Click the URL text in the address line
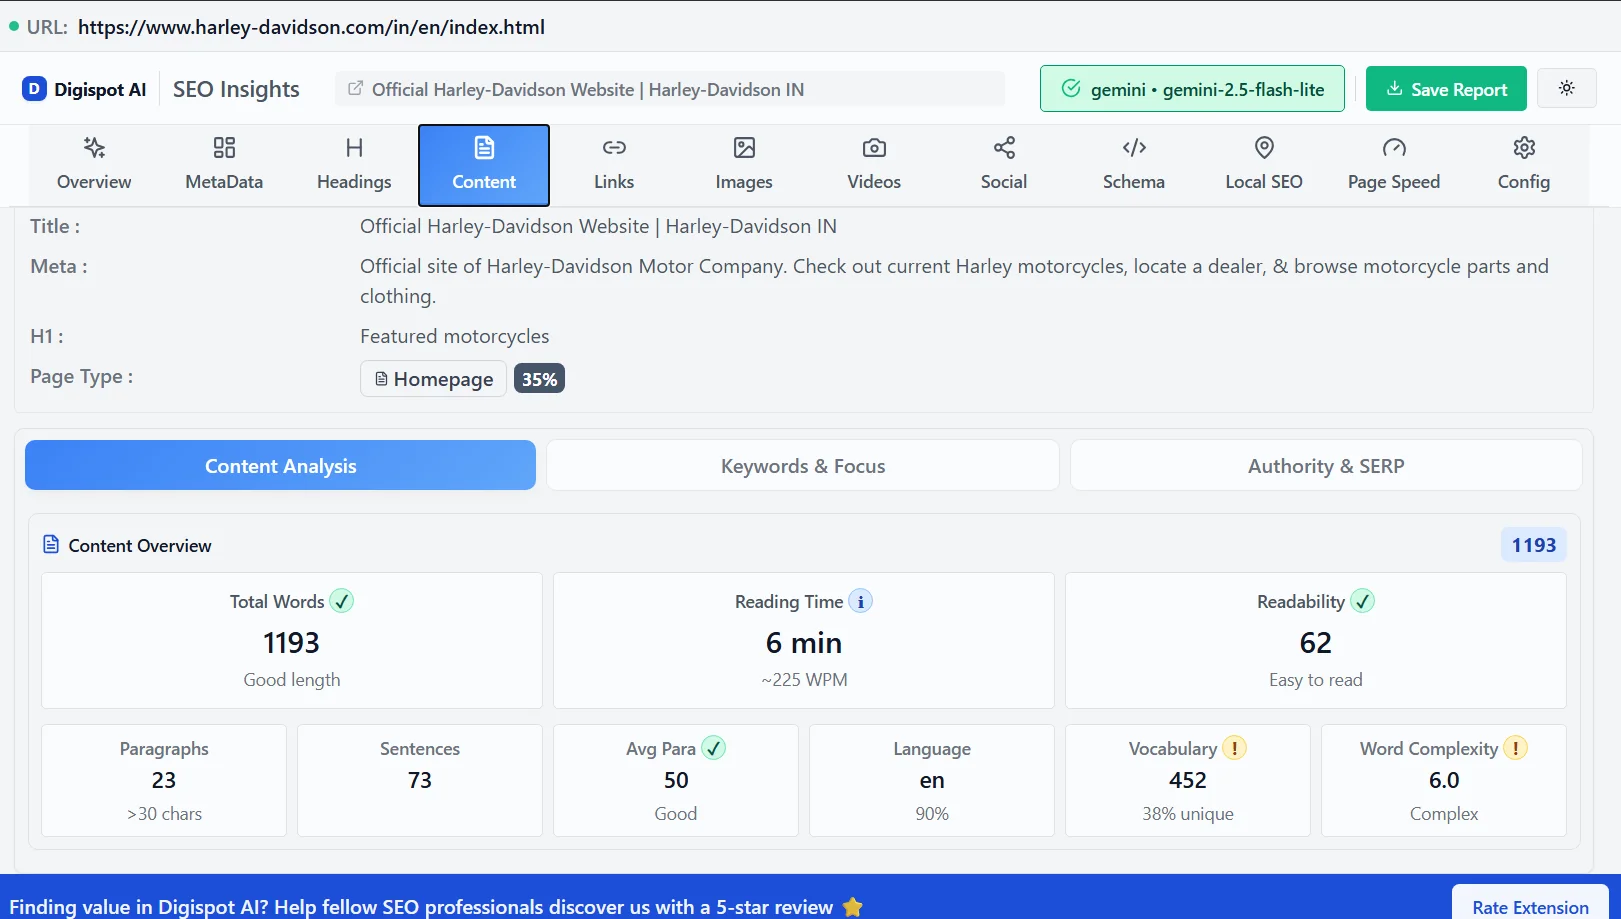 tap(311, 27)
